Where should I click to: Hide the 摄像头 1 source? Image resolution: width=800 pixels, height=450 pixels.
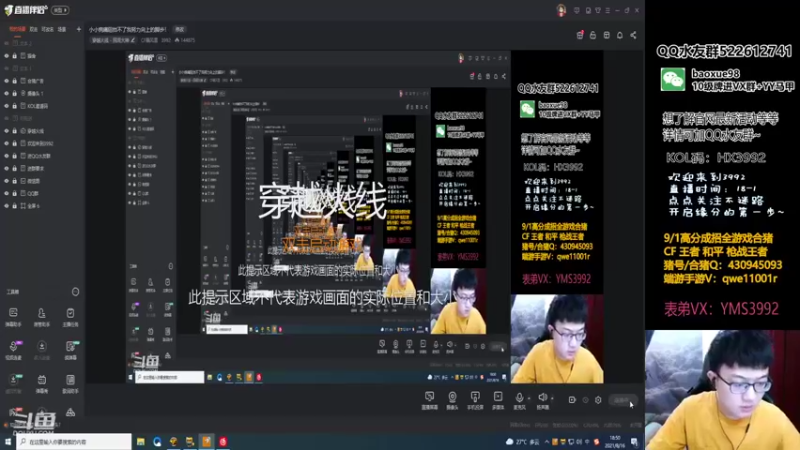coord(7,93)
